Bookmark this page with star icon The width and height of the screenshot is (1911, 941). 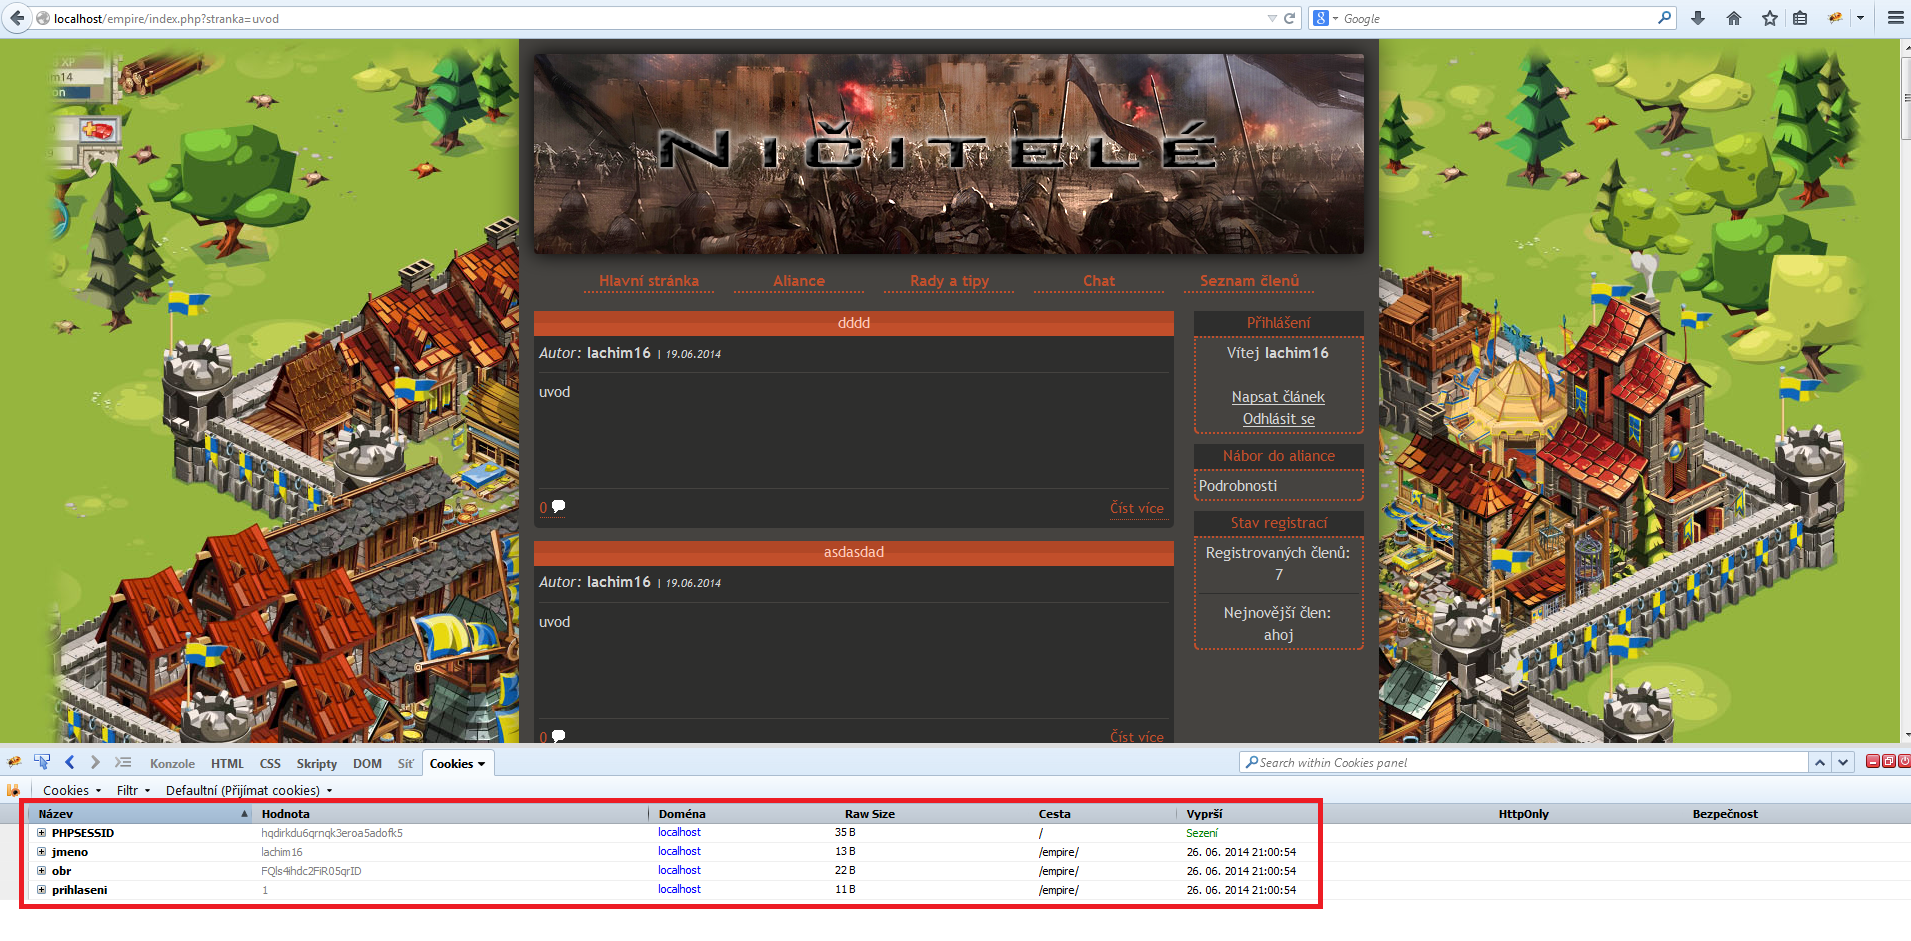tap(1770, 18)
